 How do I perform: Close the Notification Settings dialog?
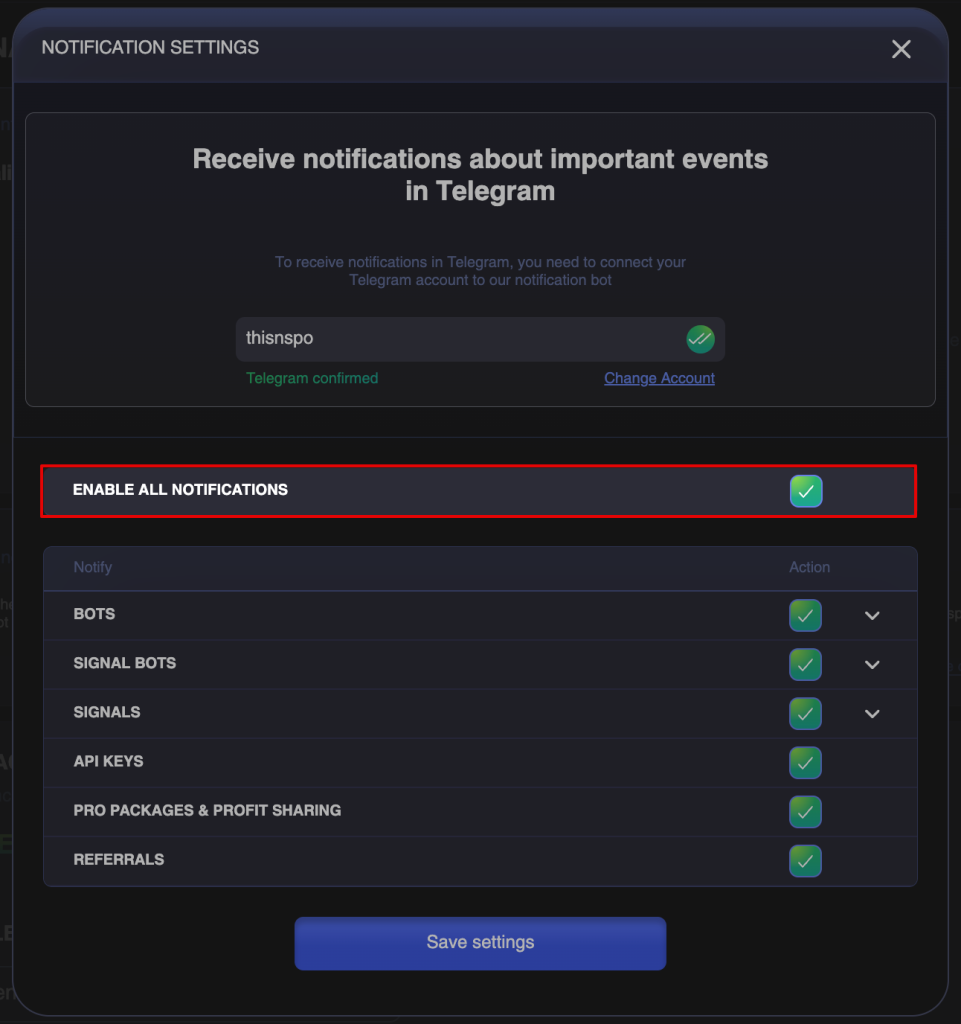tap(901, 49)
